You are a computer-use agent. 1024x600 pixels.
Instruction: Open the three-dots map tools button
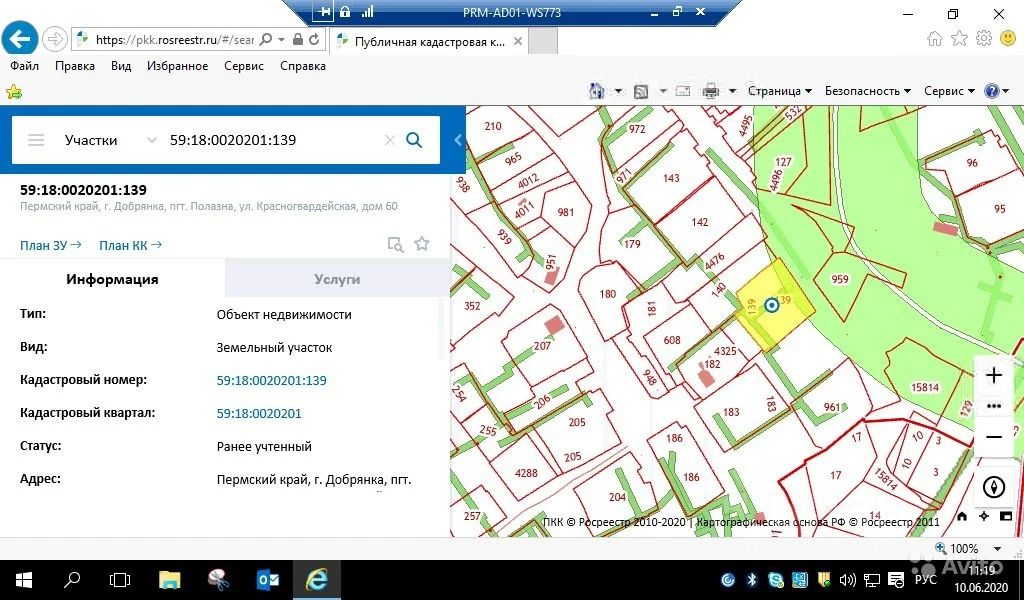tap(993, 406)
